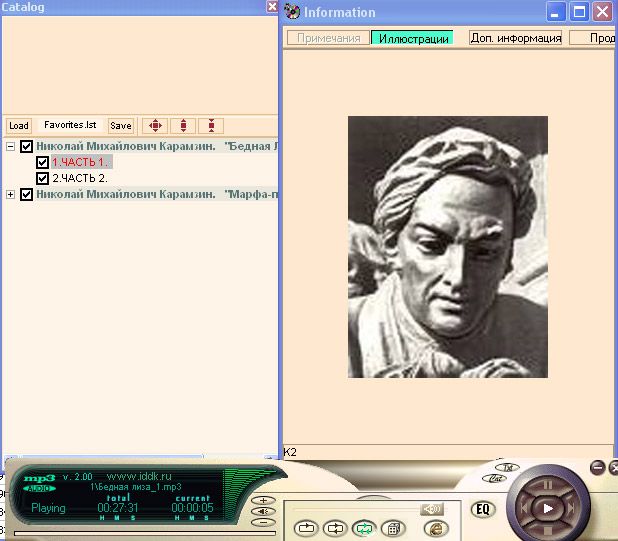Switch to the Примечания tab
The width and height of the screenshot is (618, 541).
tap(327, 38)
